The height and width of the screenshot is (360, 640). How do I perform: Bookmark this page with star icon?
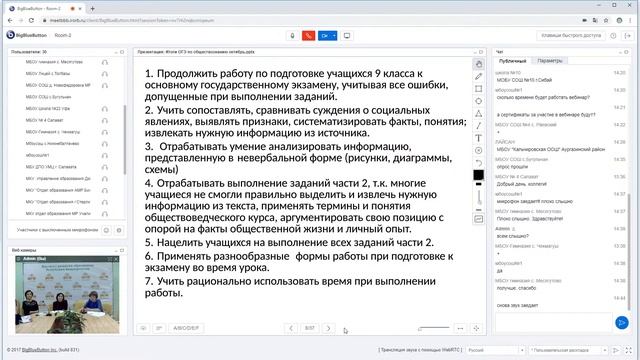tap(606, 20)
